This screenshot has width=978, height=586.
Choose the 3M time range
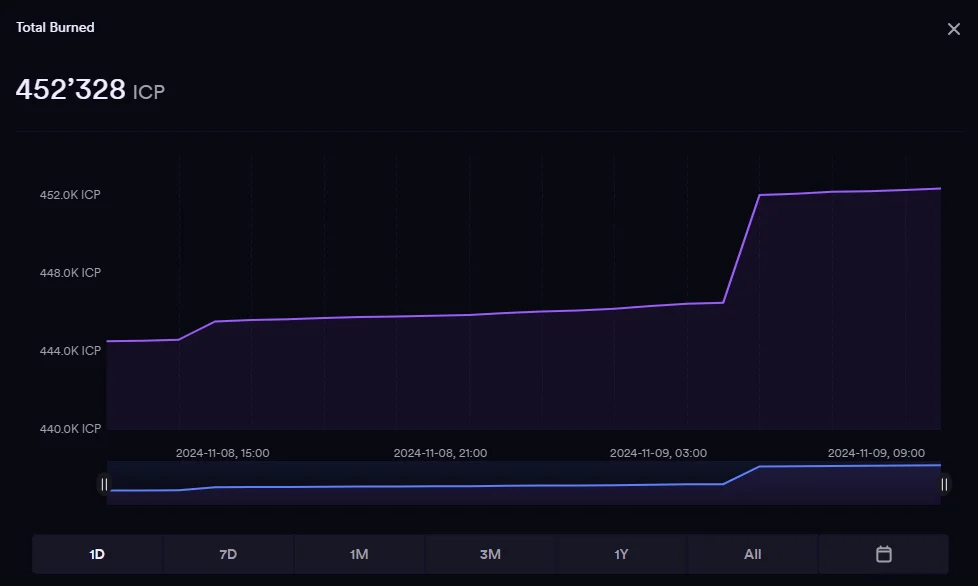490,554
